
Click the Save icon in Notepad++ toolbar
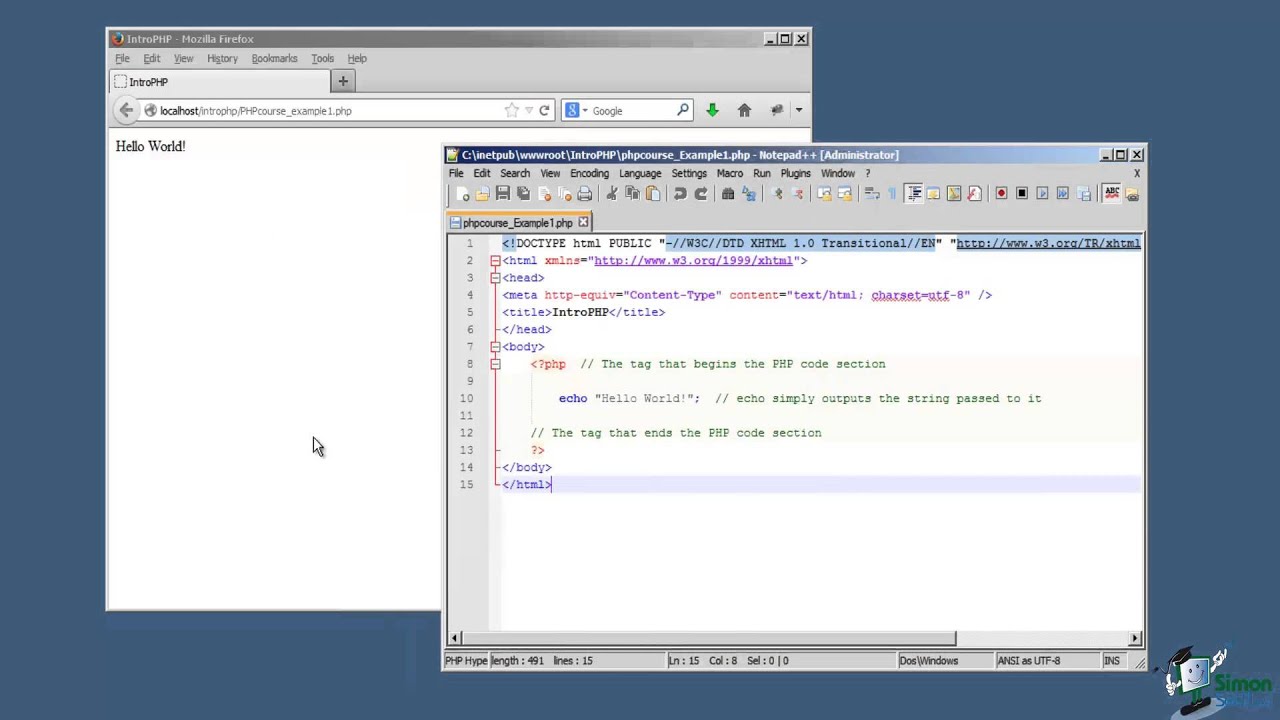pyautogui.click(x=503, y=193)
